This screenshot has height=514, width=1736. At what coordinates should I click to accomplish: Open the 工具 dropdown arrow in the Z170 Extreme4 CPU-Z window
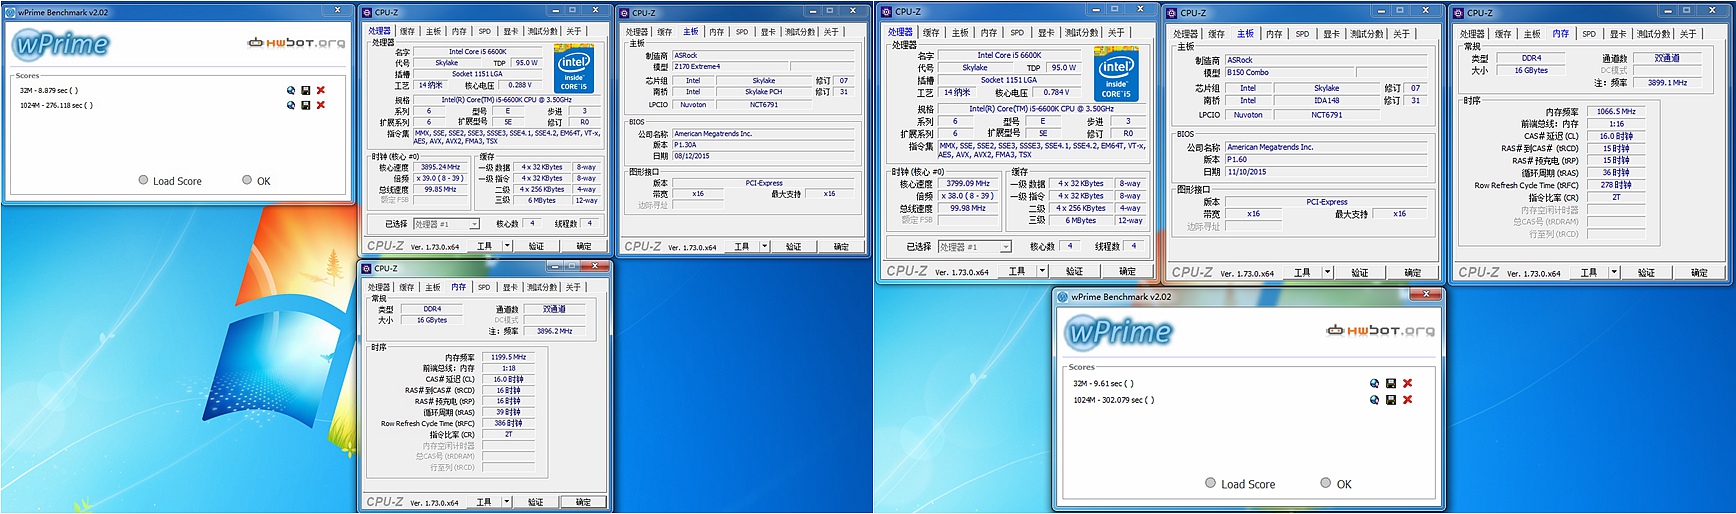[765, 246]
